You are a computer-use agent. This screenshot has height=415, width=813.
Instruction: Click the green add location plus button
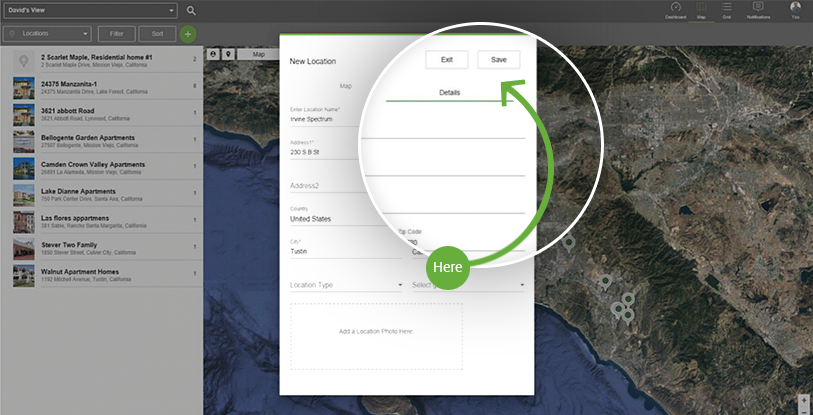pyautogui.click(x=188, y=34)
